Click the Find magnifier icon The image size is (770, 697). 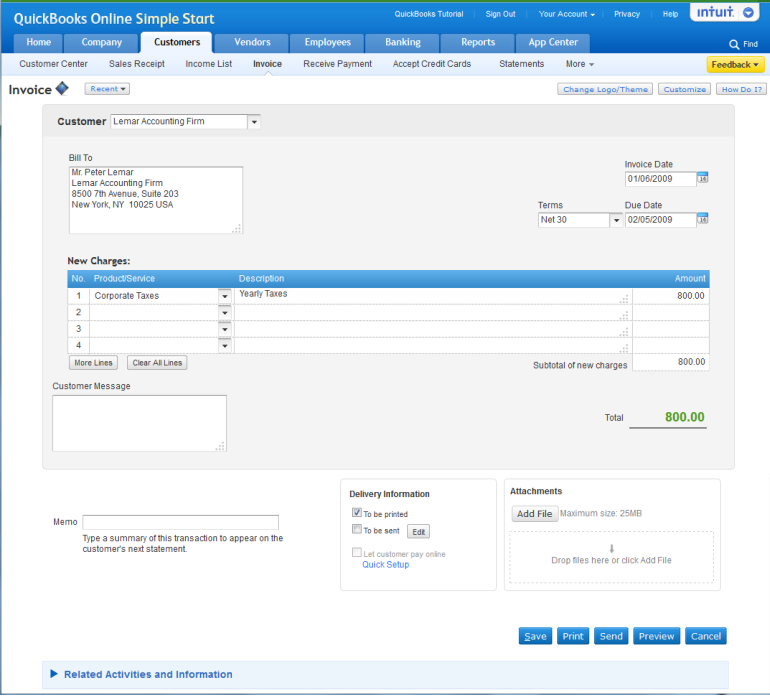(x=734, y=44)
